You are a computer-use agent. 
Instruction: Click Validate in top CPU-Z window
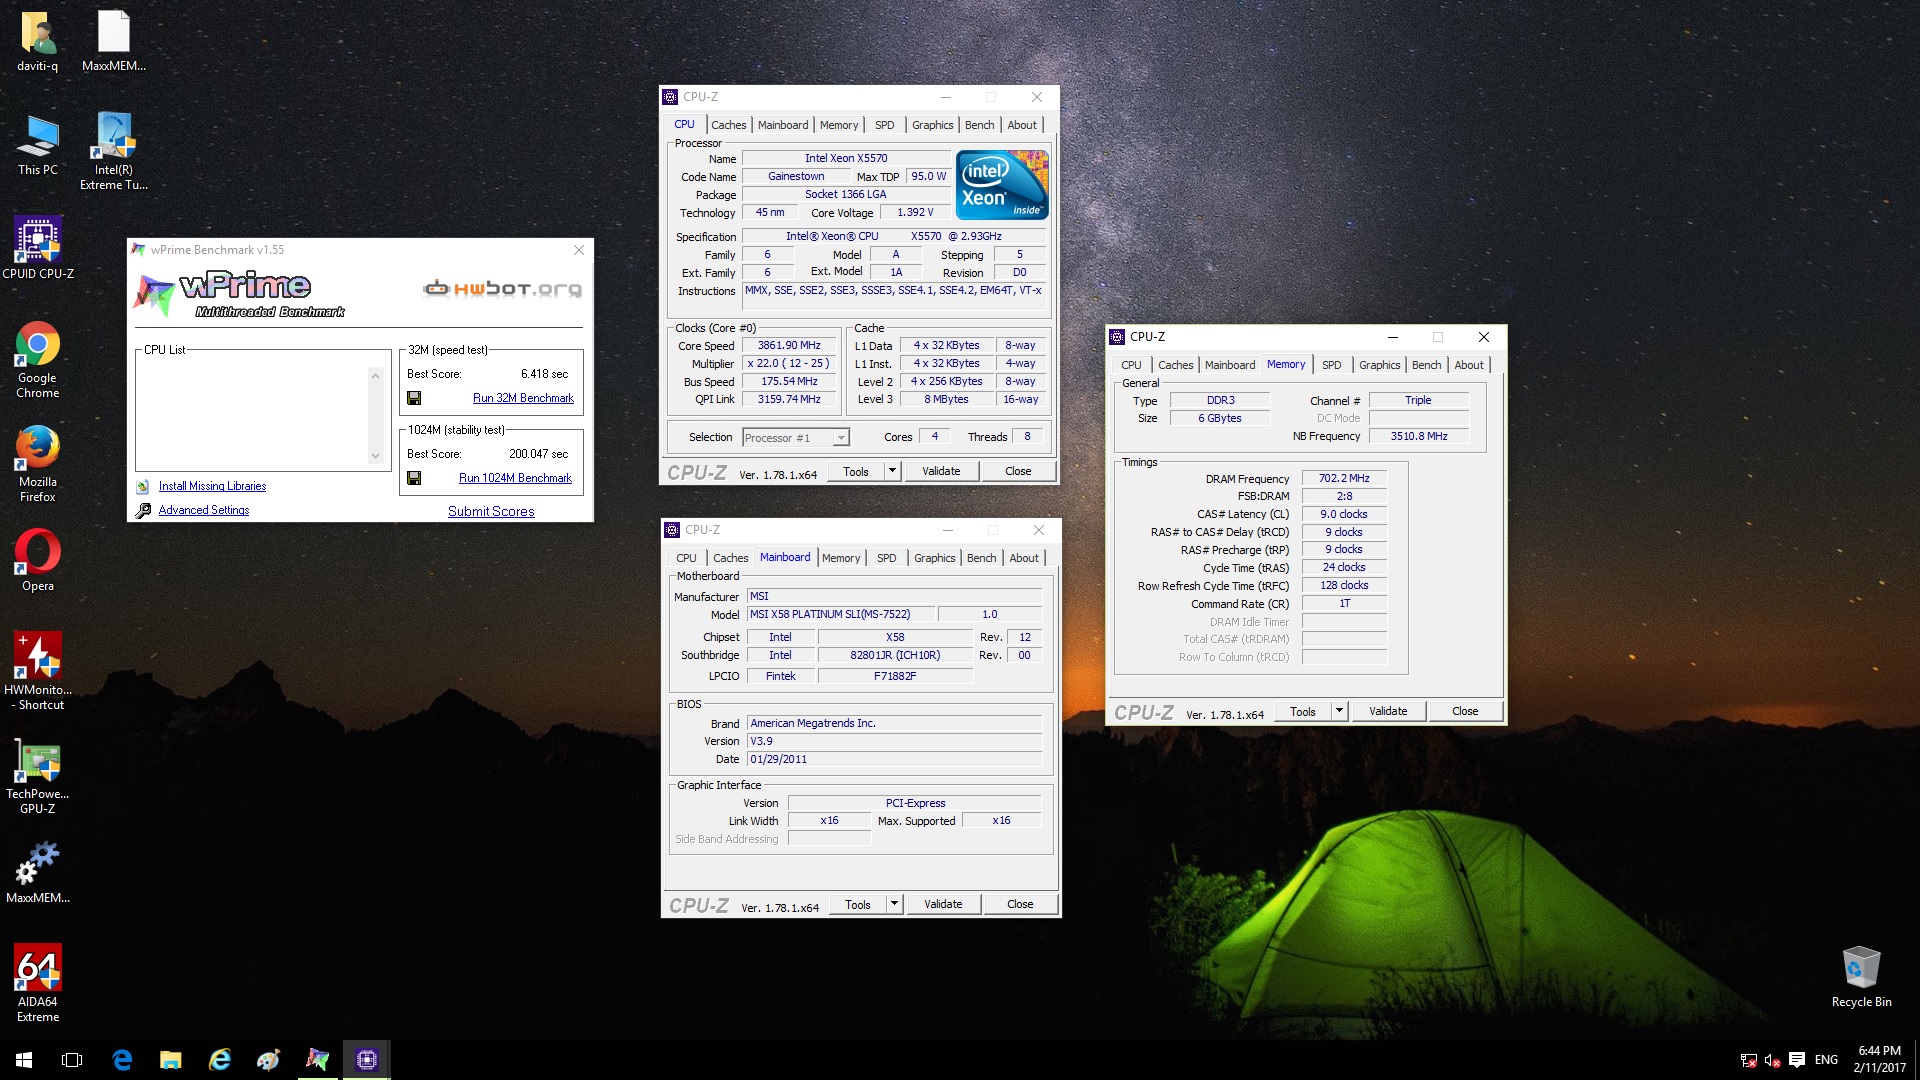click(x=941, y=471)
